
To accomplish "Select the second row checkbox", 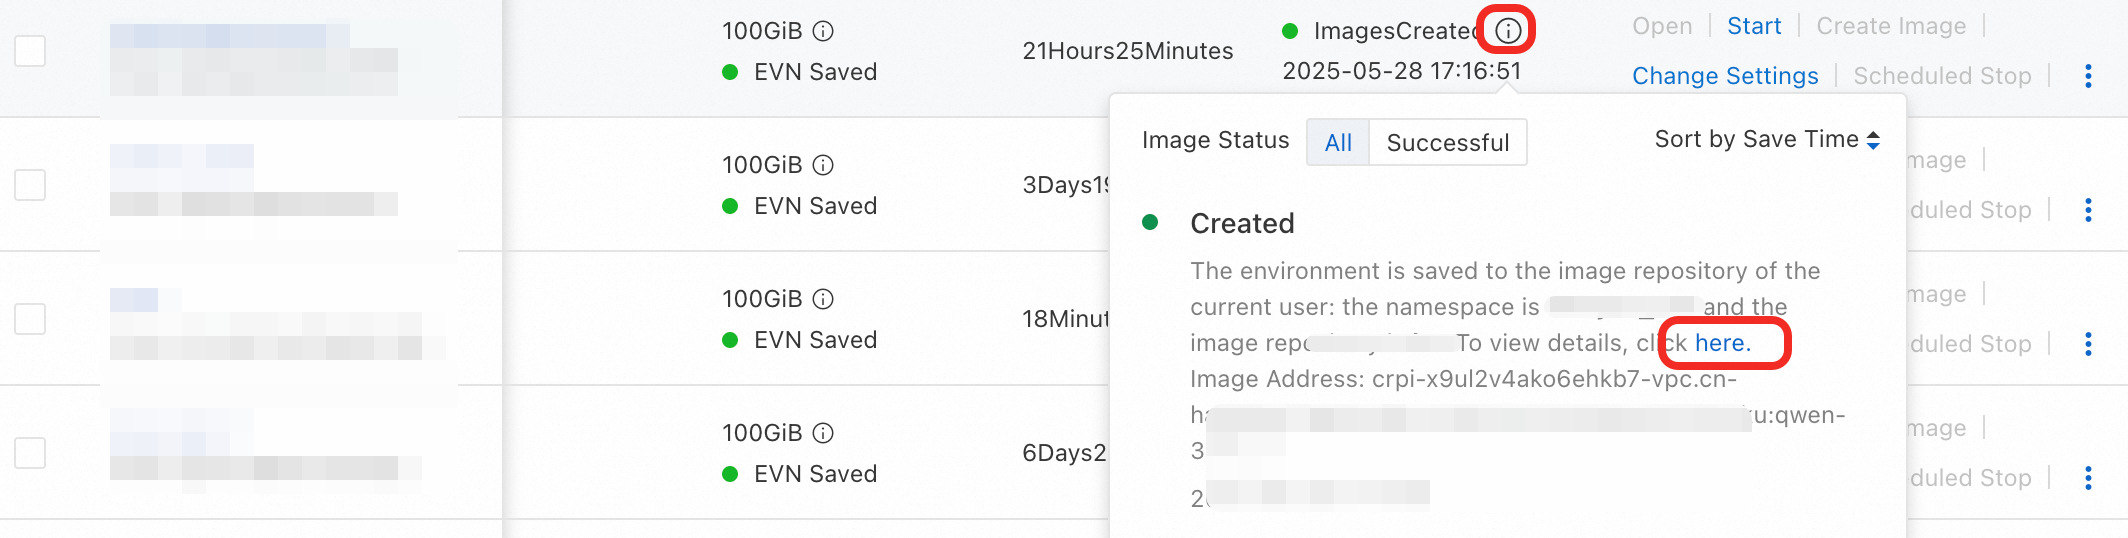I will pos(30,185).
